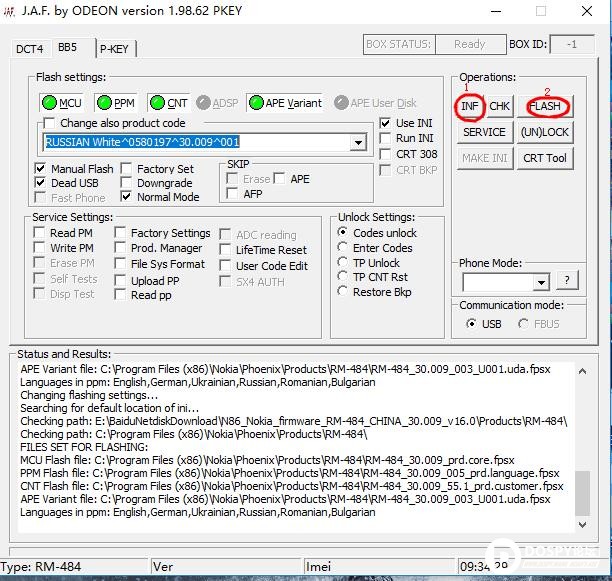The width and height of the screenshot is (612, 581).
Task: Click the 'Changing flashing settings…' log line
Action: click(x=89, y=395)
